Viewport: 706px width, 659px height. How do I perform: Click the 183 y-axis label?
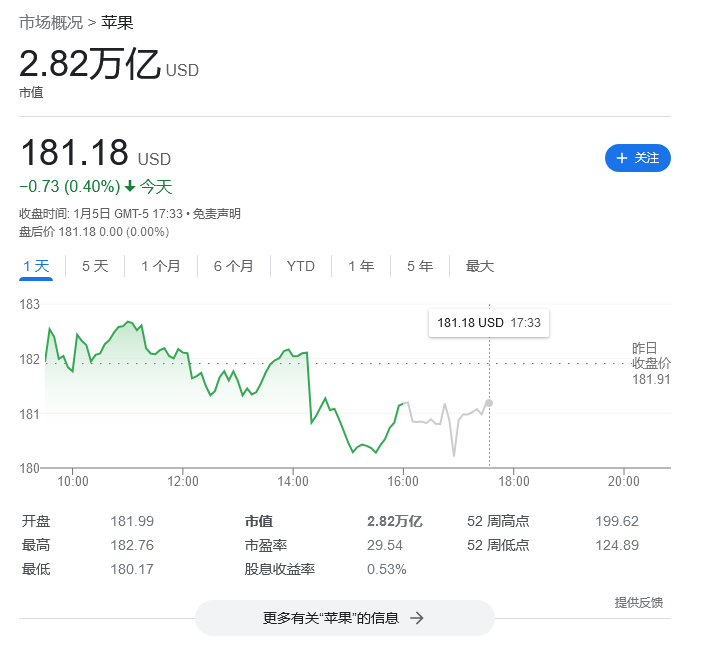click(29, 304)
